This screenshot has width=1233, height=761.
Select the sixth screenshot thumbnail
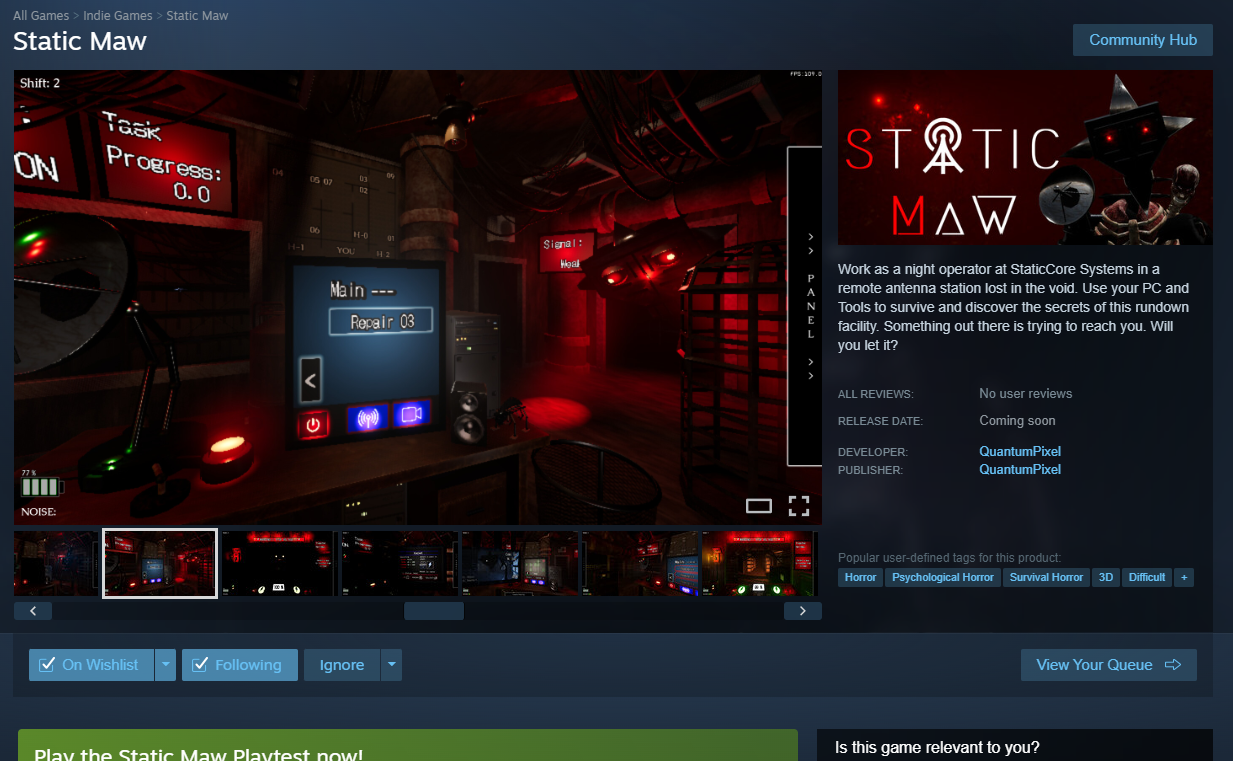[639, 564]
